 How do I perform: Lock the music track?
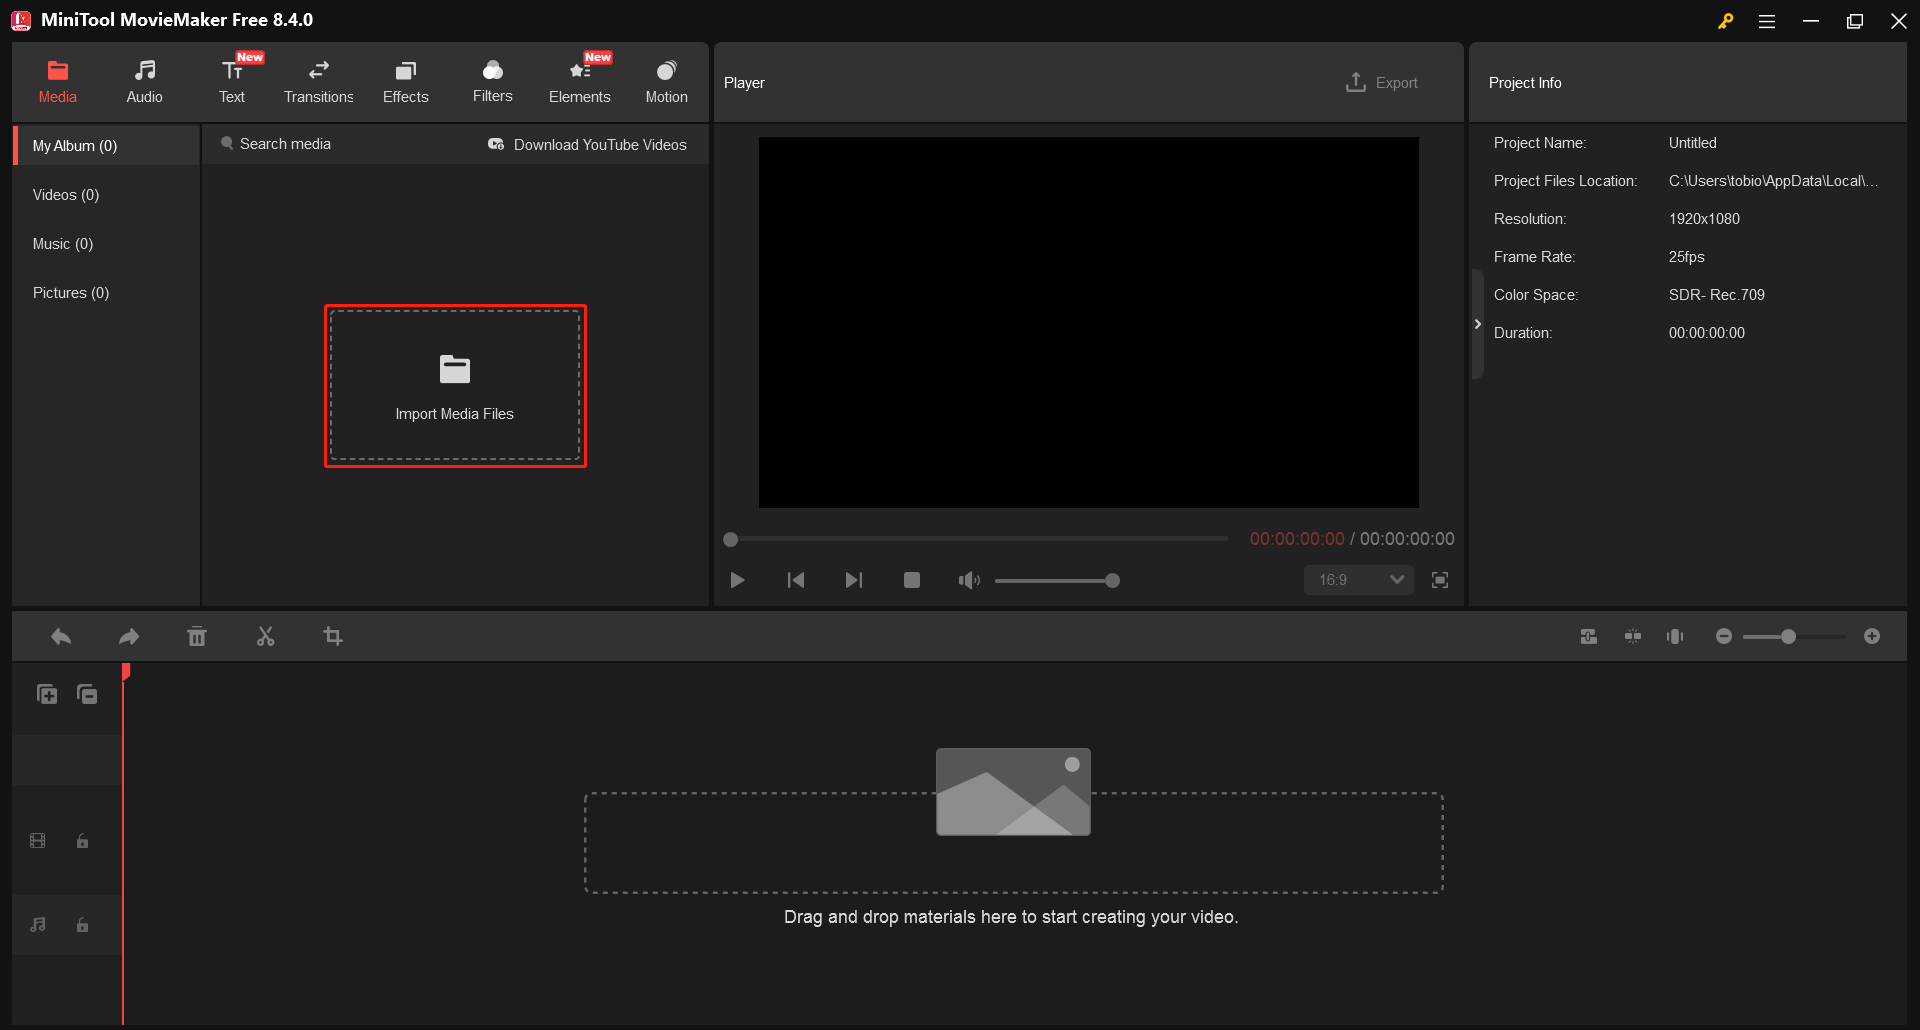coord(82,925)
